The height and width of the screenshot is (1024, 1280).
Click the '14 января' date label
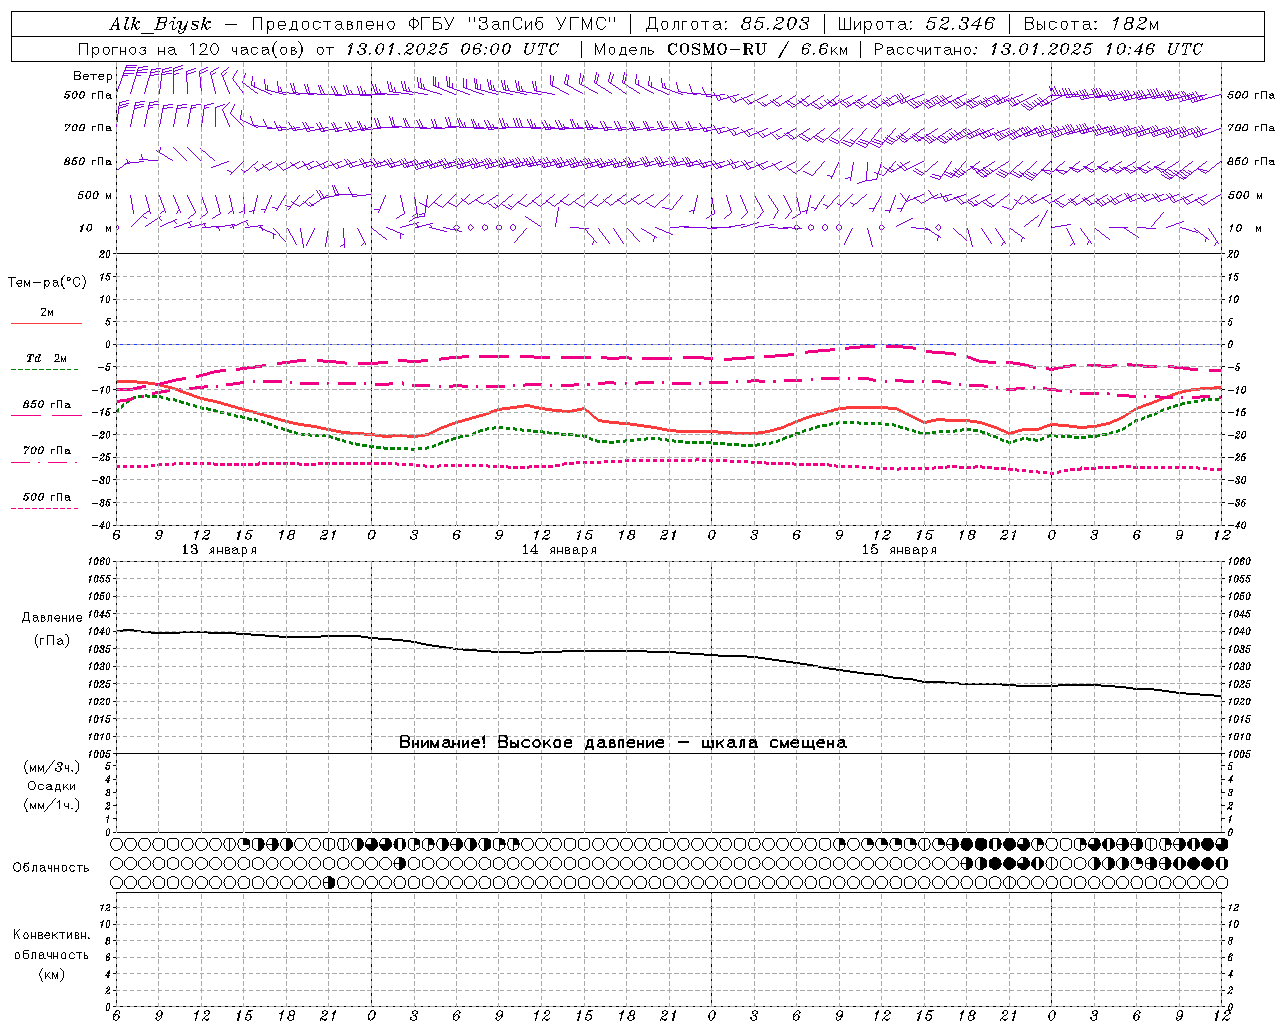tap(559, 550)
